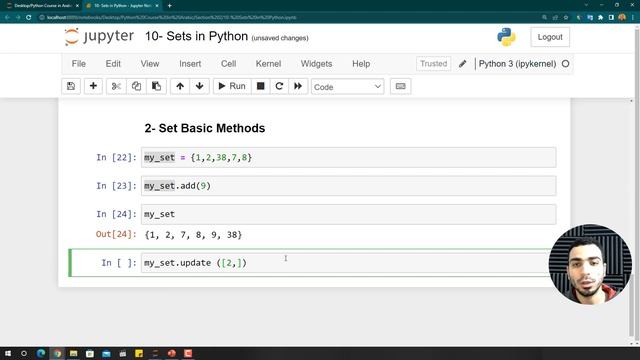This screenshot has height=360, width=640.
Task: Open the command palette keyboard icon
Action: coord(400,86)
